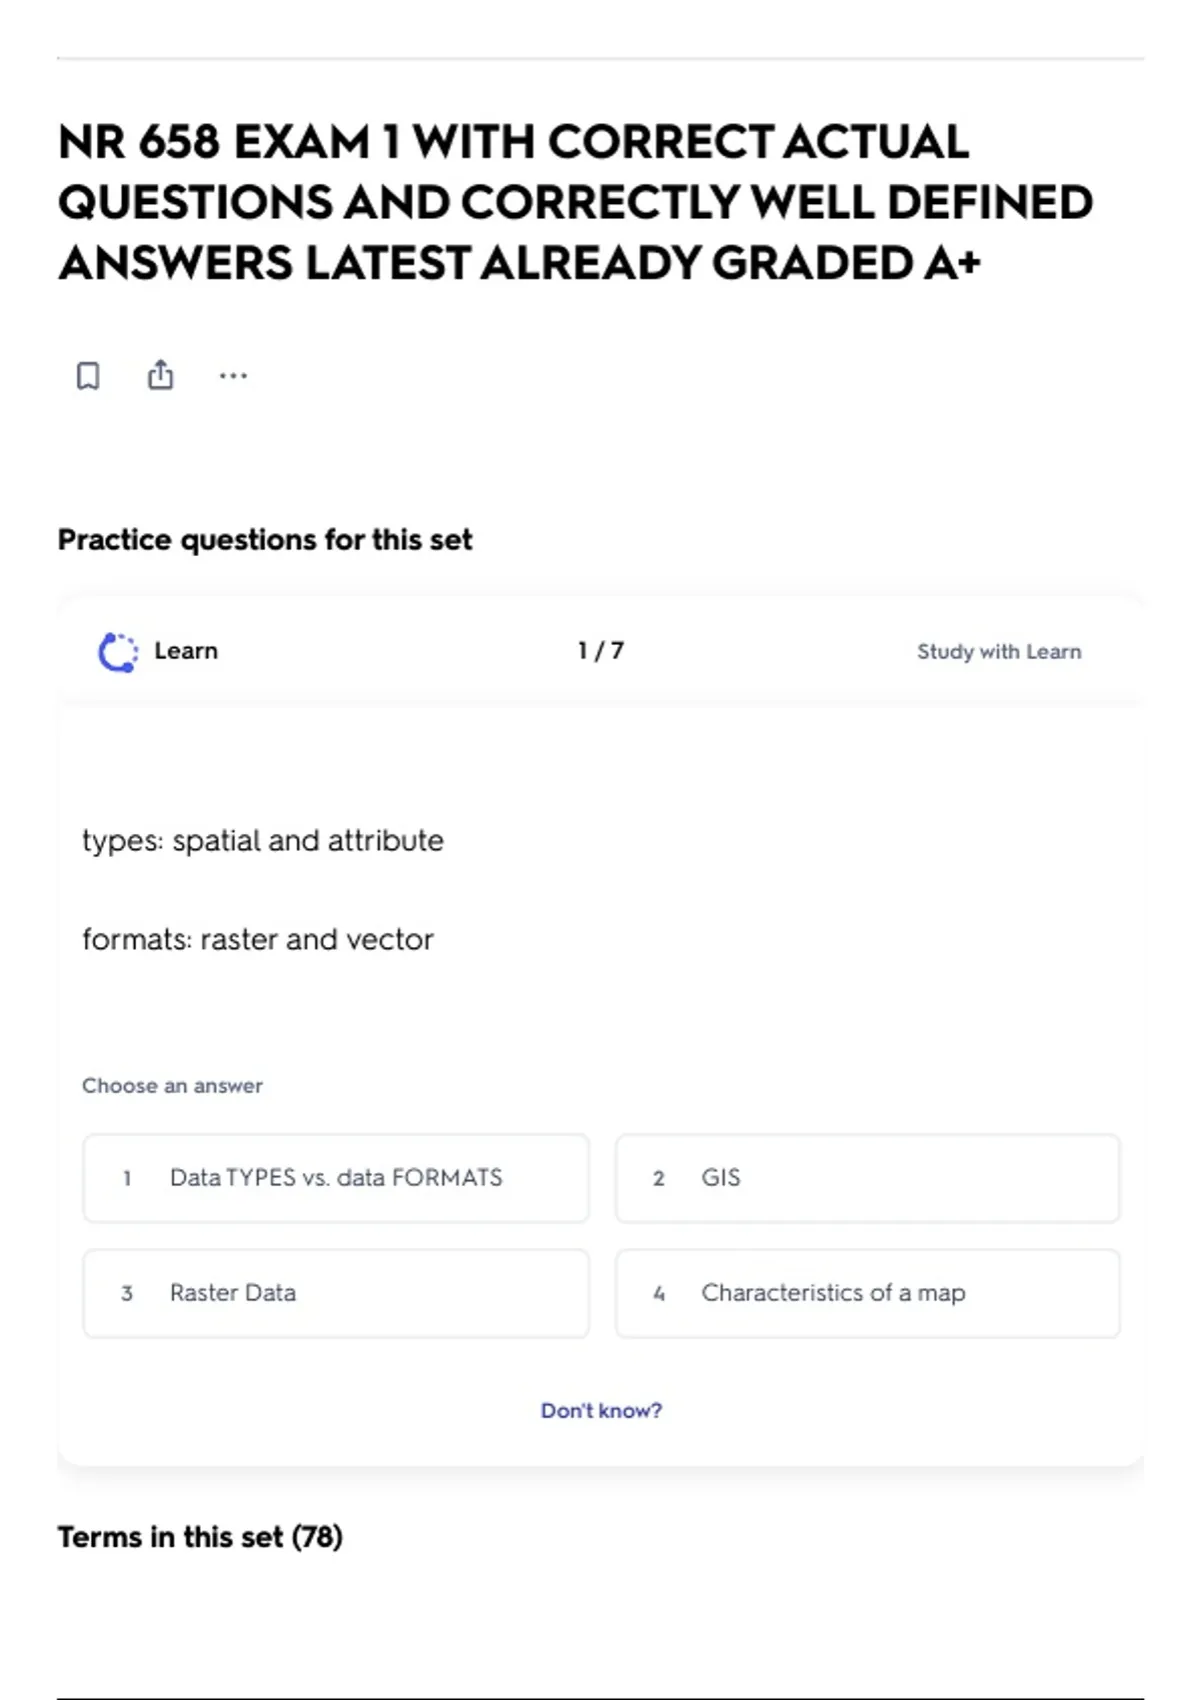Image resolution: width=1200 pixels, height=1700 pixels.
Task: Bookmark this study set
Action: tap(88, 376)
